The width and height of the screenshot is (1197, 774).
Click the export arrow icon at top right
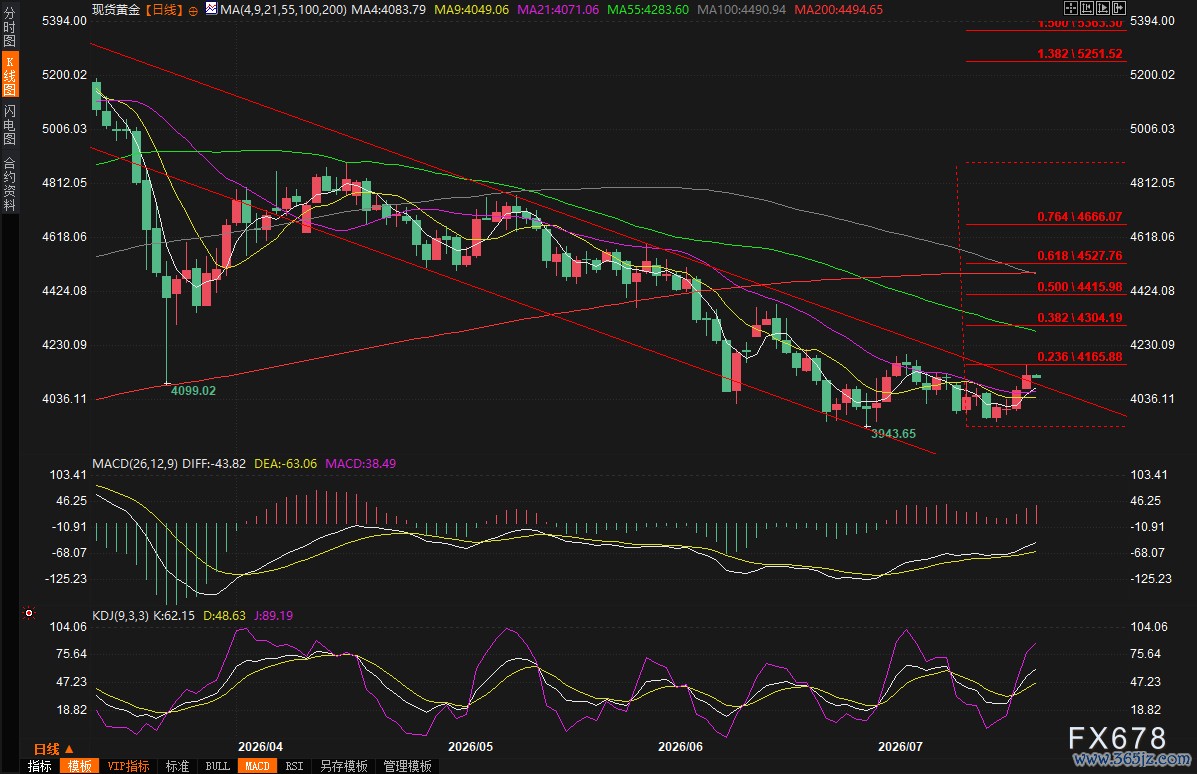pos(1118,8)
